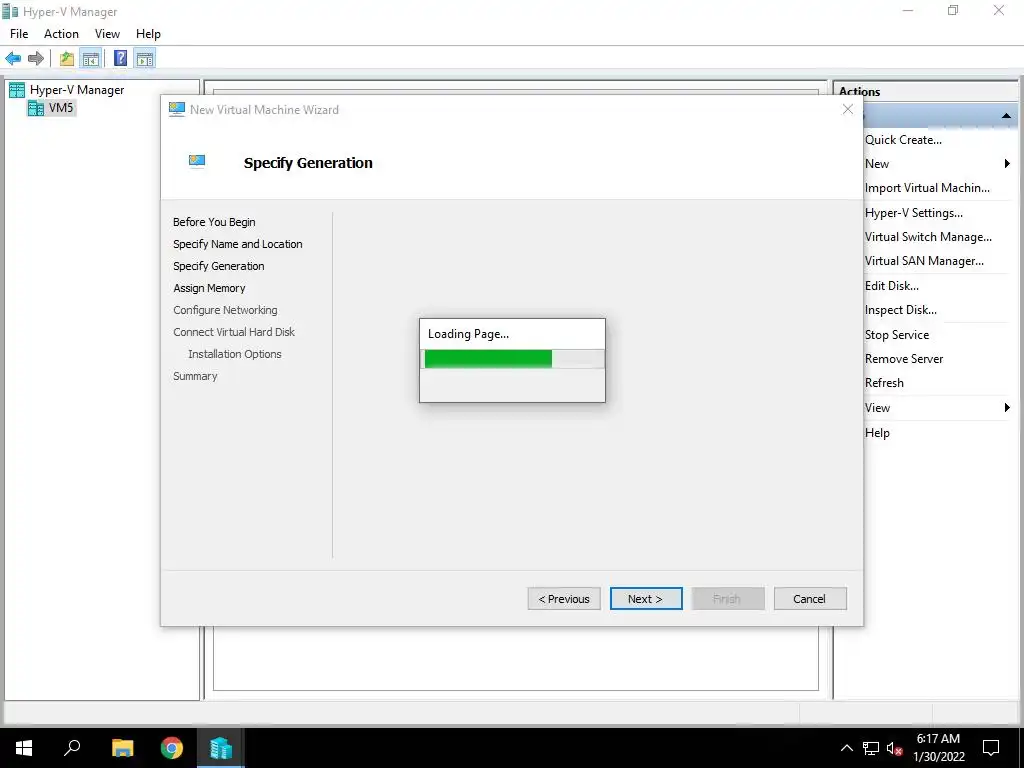Open the File menu
Viewport: 1024px width, 768px height.
pos(19,34)
